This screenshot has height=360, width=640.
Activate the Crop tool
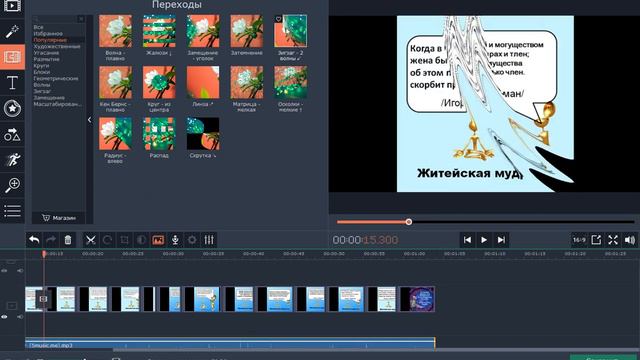tap(124, 240)
